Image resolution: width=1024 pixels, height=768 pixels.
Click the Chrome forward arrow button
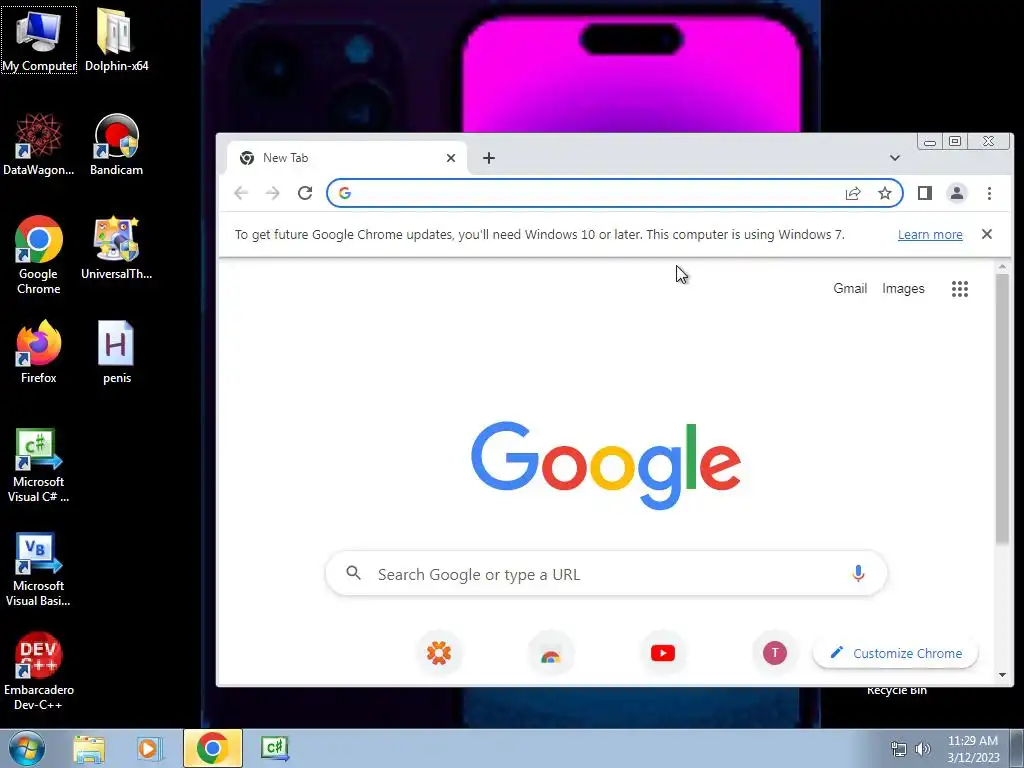pyautogui.click(x=272, y=193)
